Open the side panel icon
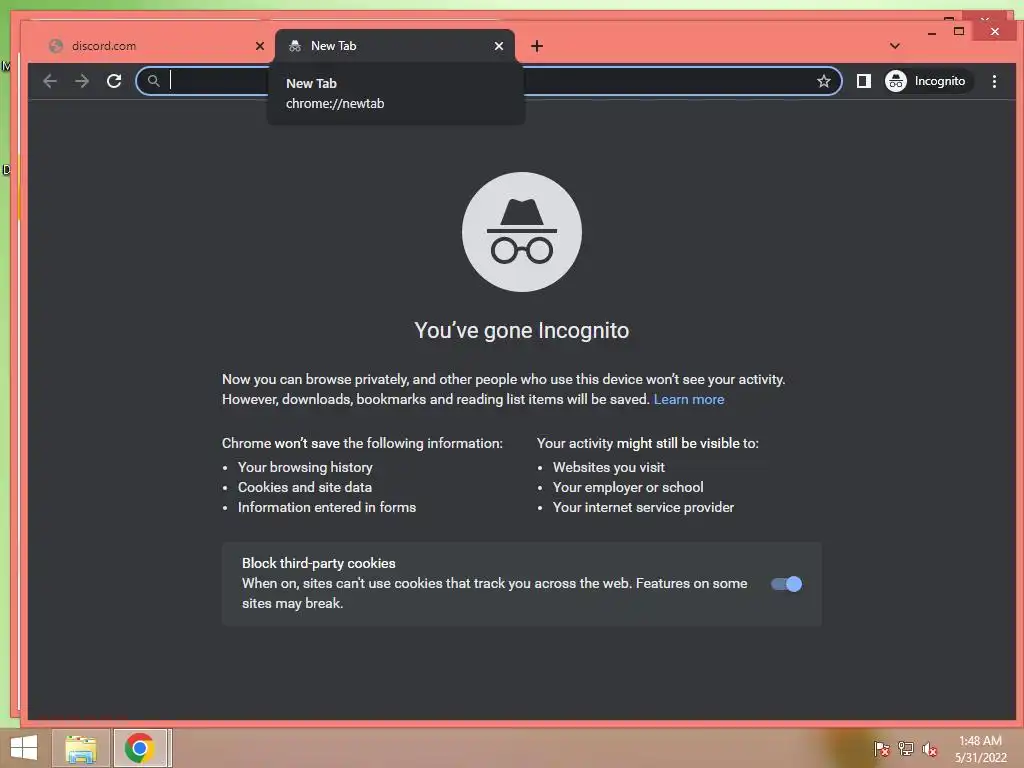The image size is (1024, 768). (863, 81)
